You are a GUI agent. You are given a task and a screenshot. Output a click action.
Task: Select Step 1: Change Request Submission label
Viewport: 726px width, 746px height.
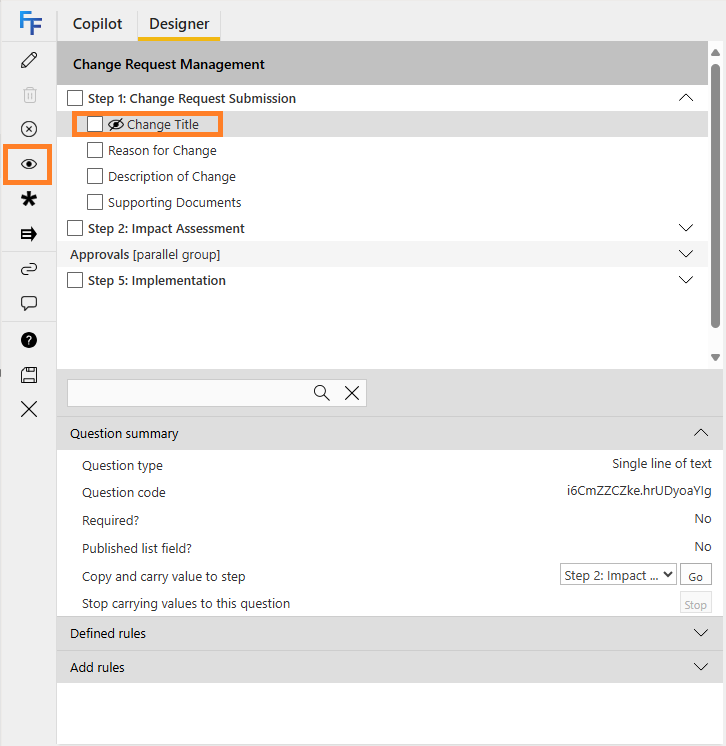(192, 98)
